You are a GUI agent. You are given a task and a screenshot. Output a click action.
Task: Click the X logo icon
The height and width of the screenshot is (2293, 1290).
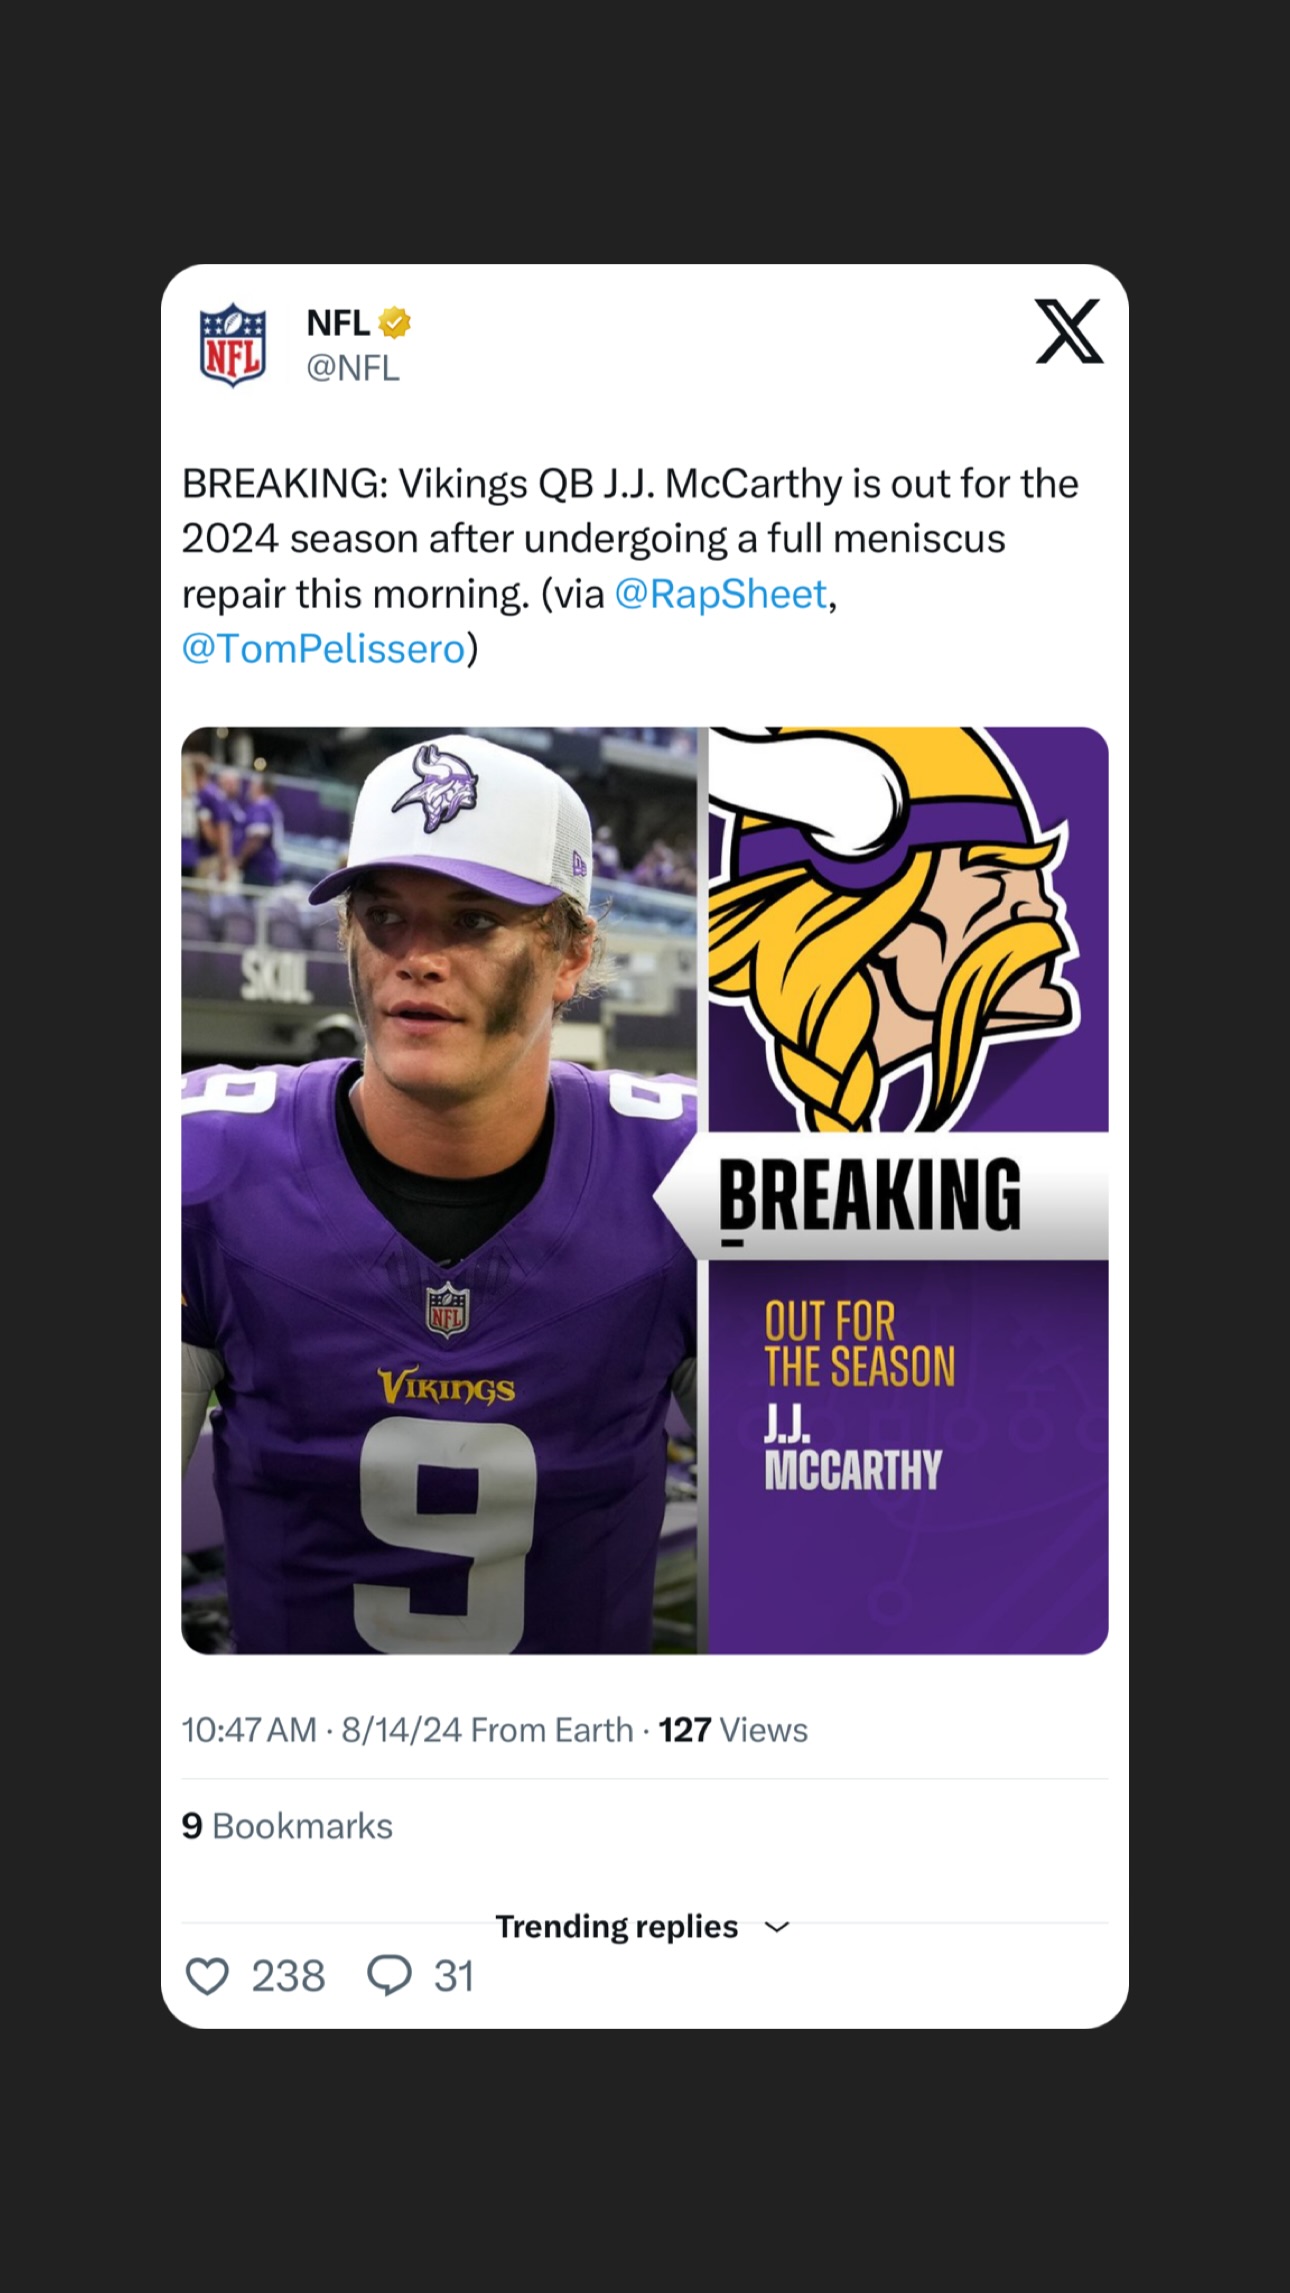1069,331
